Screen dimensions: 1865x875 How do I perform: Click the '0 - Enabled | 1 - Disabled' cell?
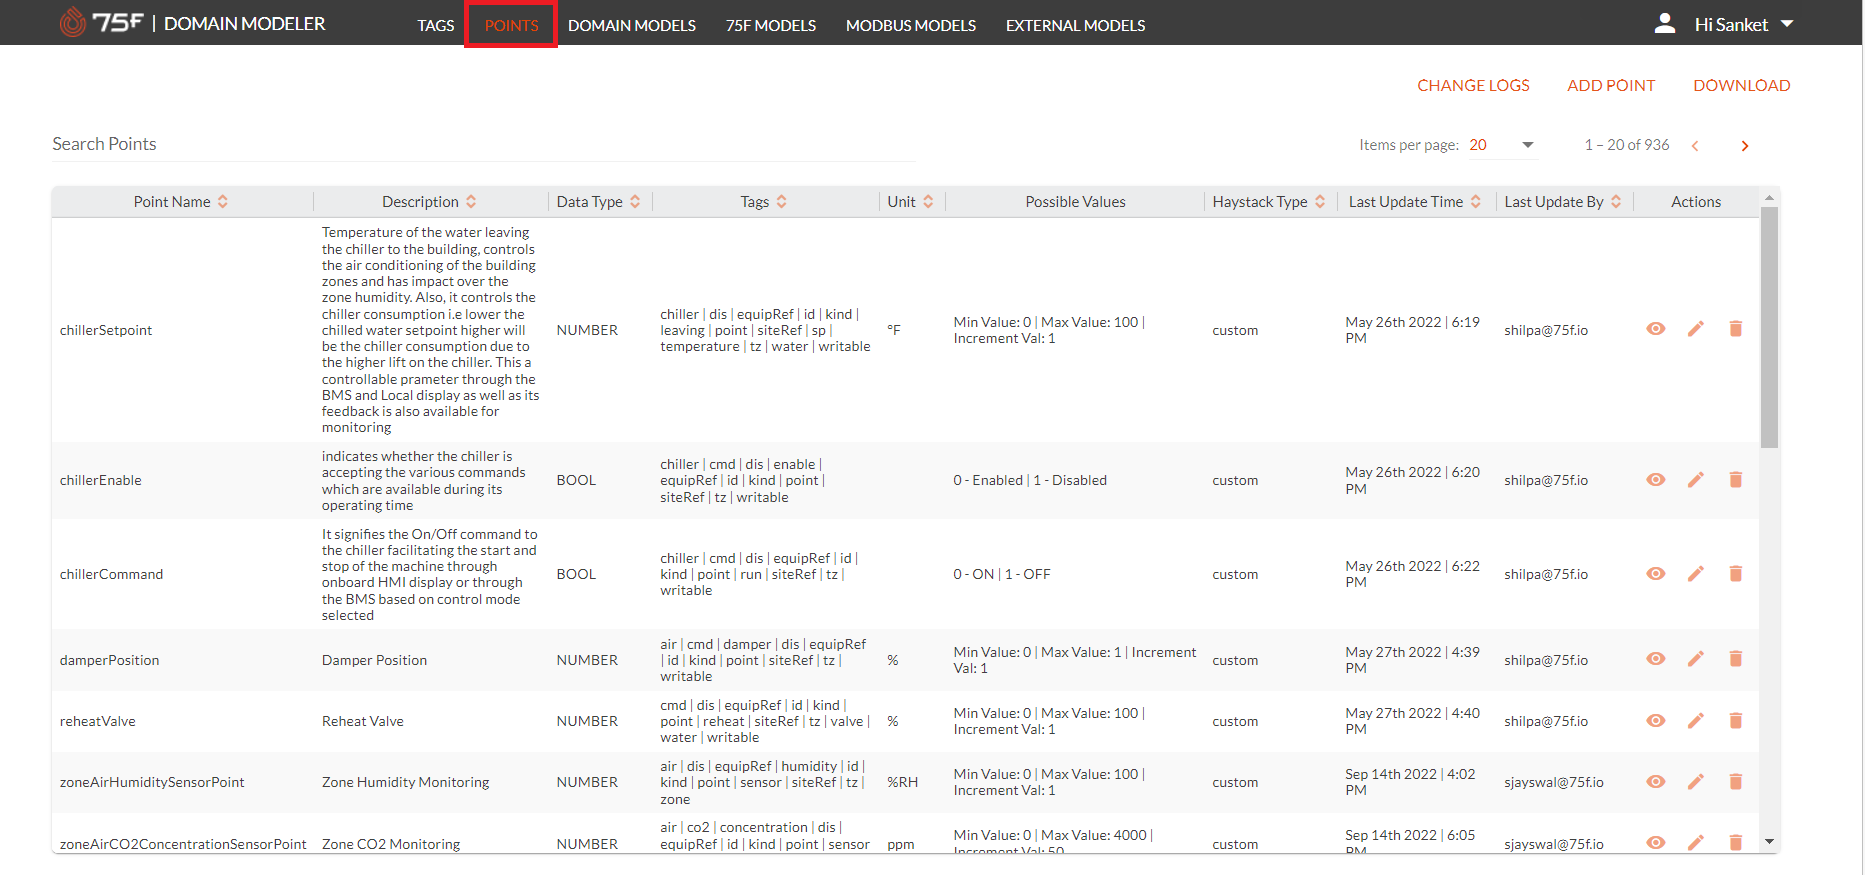pos(1030,480)
